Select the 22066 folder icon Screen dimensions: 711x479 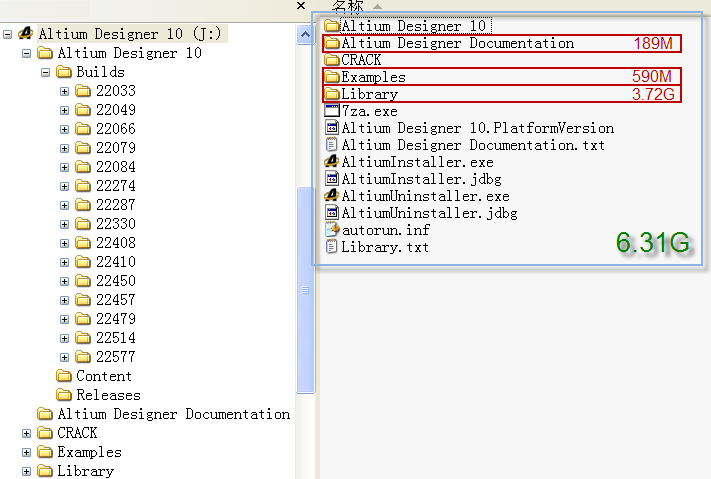(83, 129)
